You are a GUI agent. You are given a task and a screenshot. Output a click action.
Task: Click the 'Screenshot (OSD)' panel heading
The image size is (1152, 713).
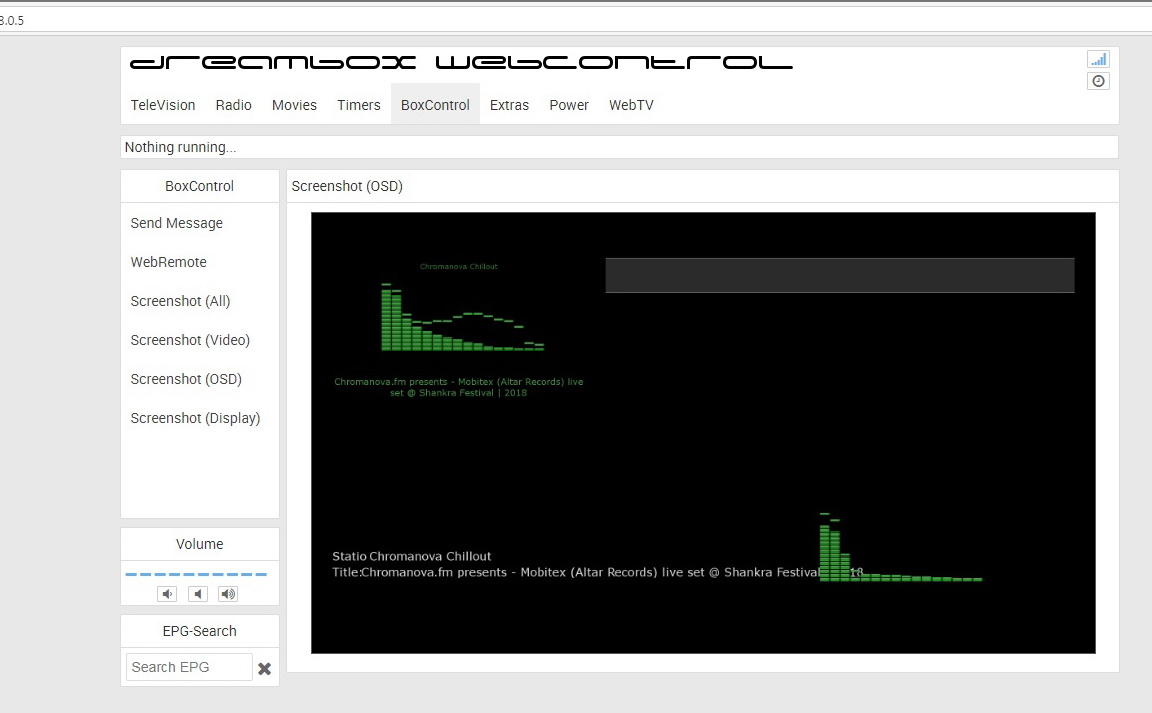(347, 186)
